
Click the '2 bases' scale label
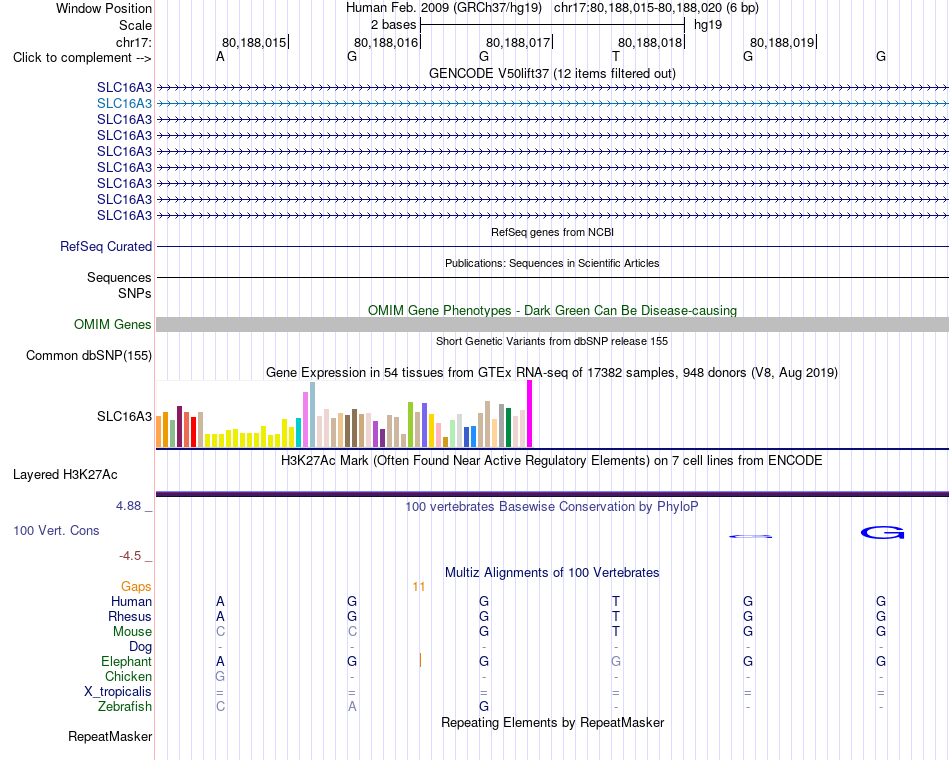click(393, 25)
